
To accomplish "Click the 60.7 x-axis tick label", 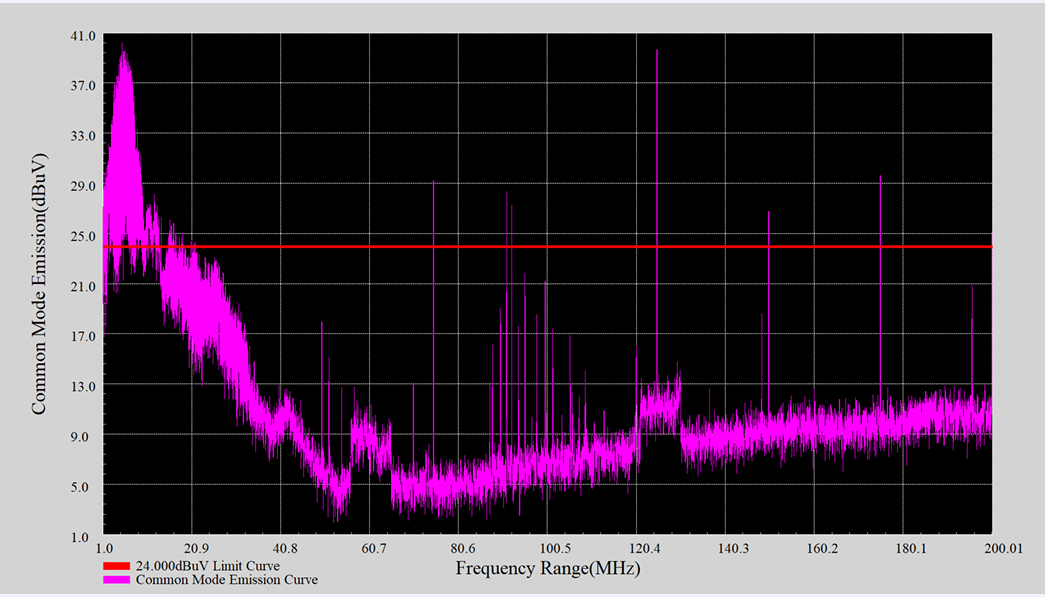I will pos(373,549).
